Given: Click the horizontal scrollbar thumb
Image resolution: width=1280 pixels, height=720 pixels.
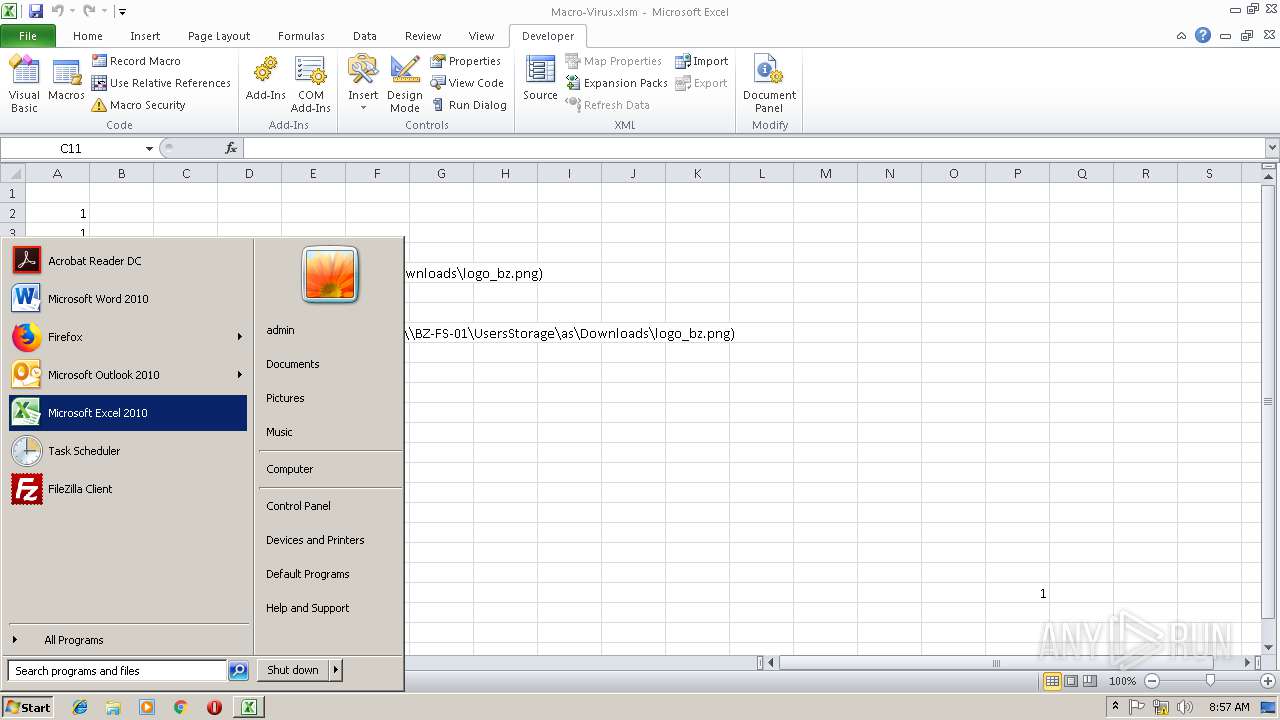Looking at the screenshot, I should click(x=996, y=663).
